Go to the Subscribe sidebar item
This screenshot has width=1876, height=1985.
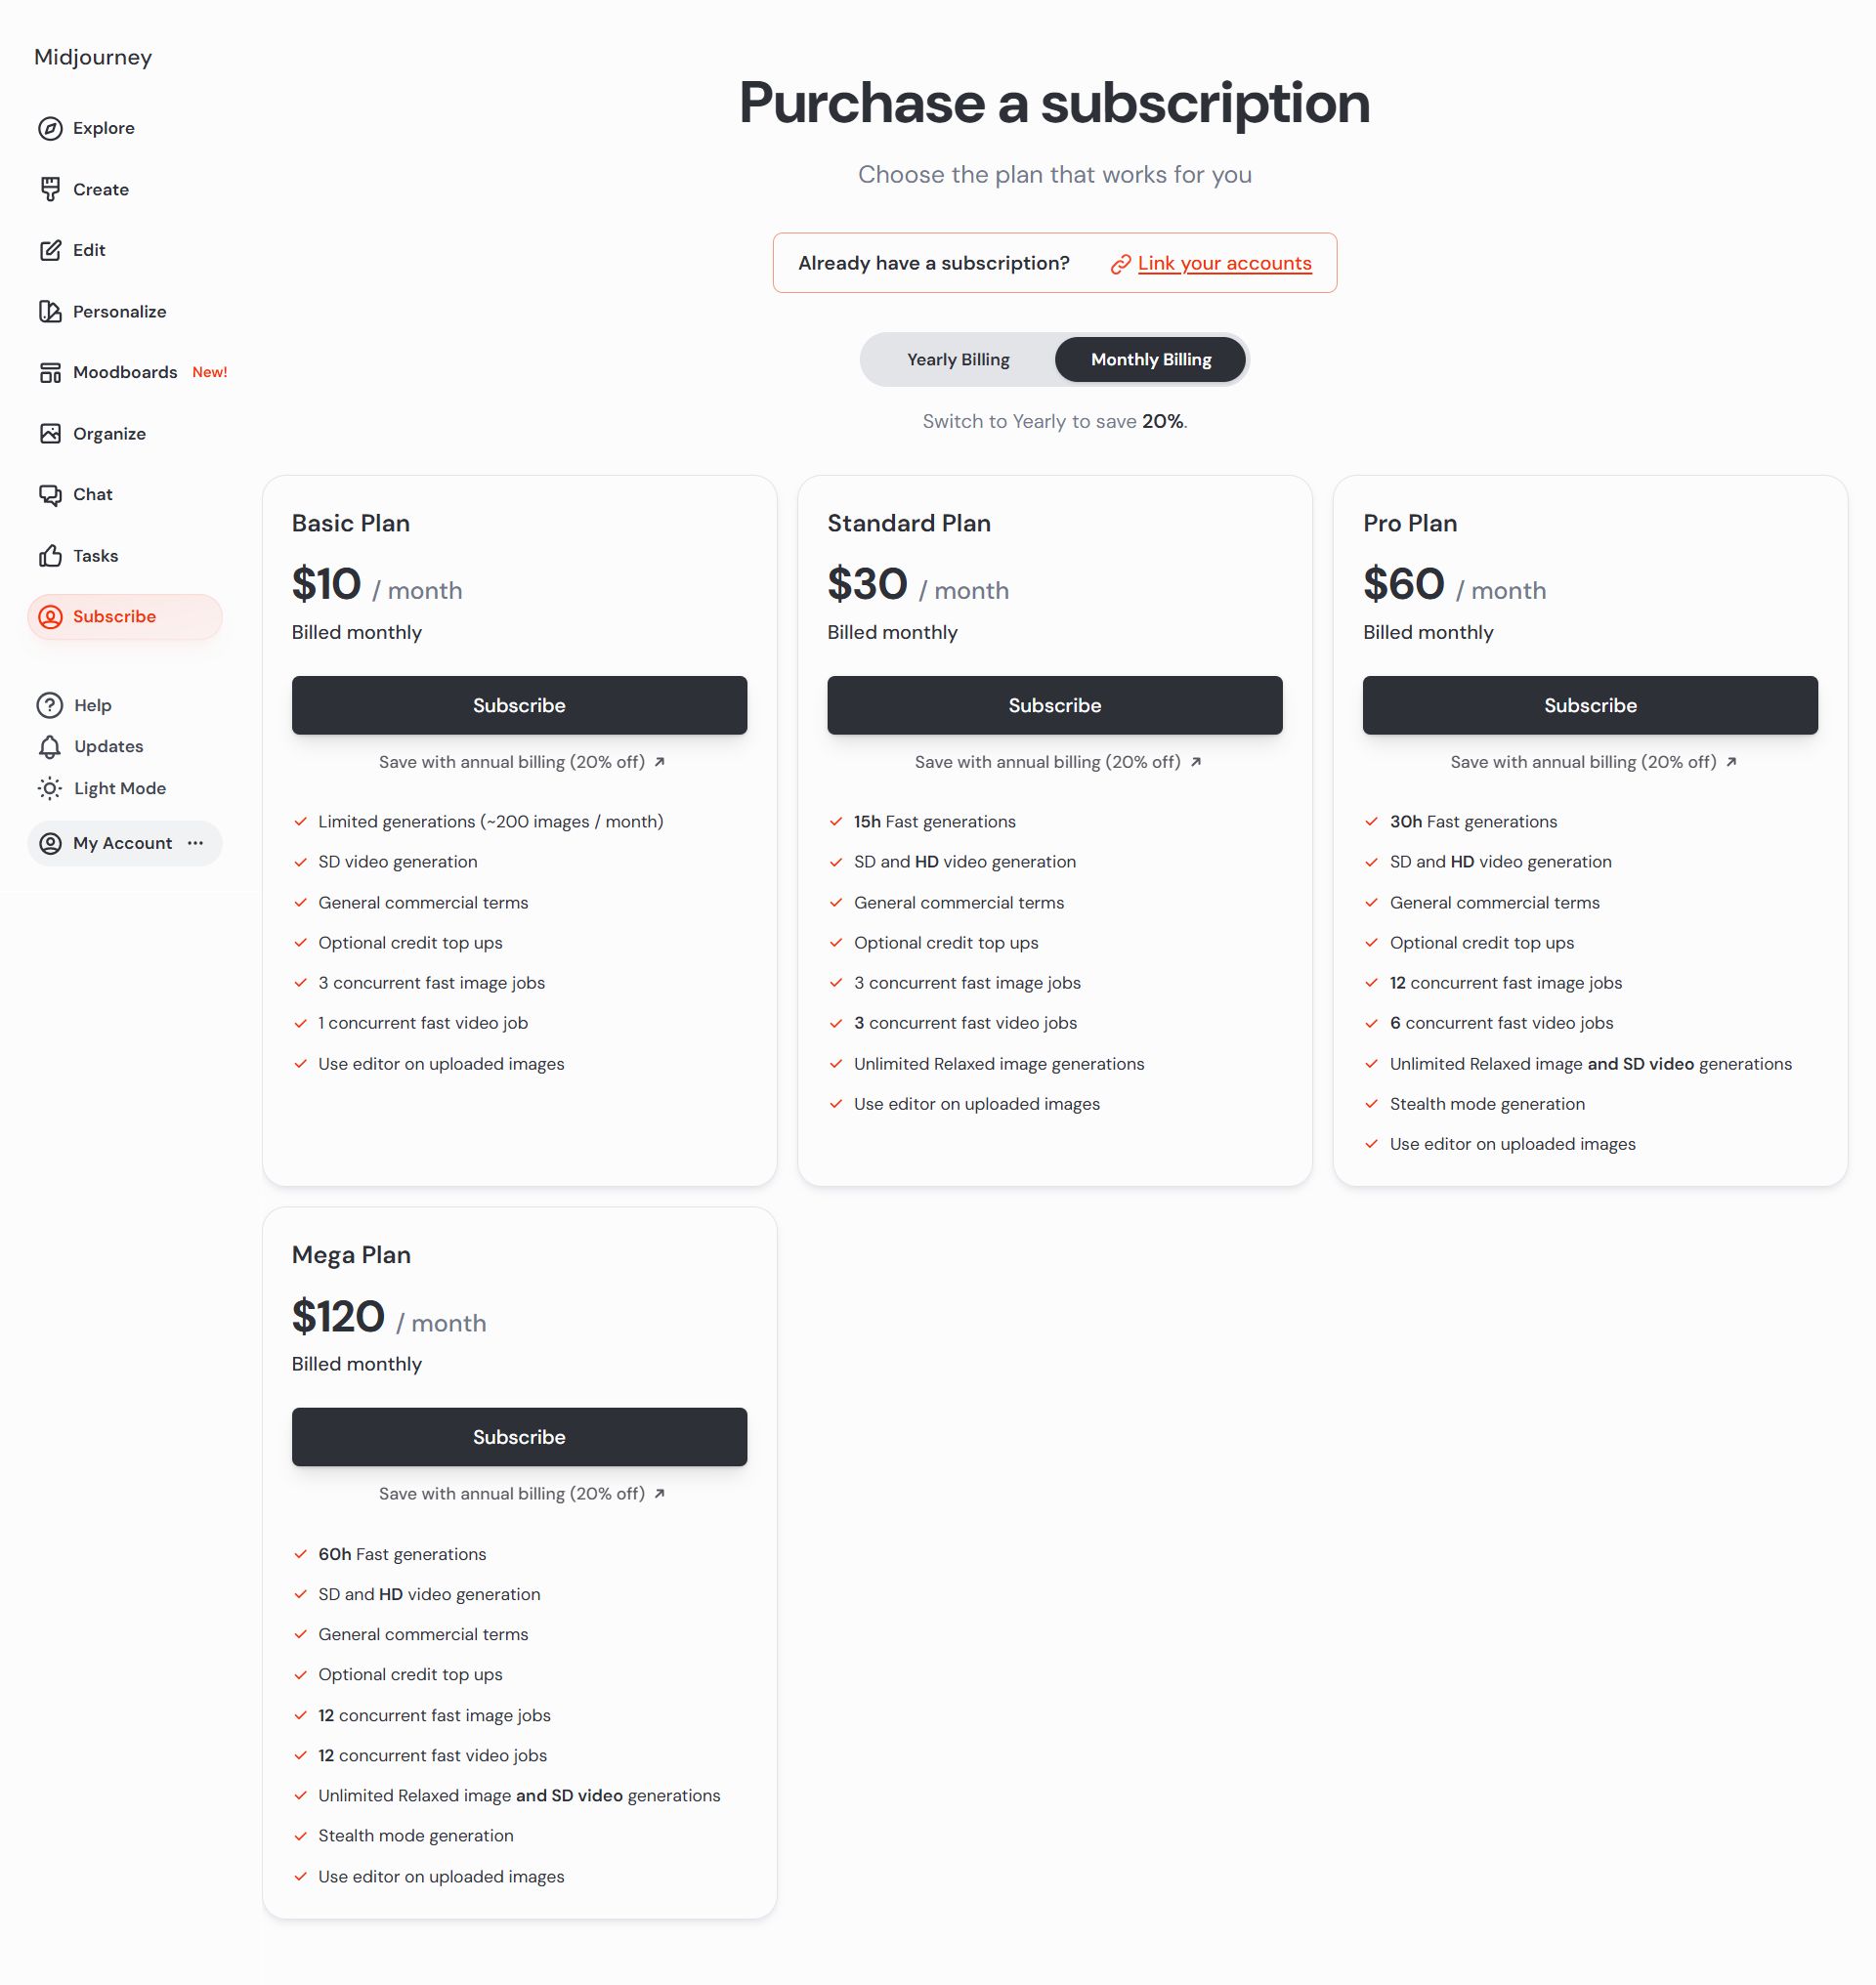[125, 616]
